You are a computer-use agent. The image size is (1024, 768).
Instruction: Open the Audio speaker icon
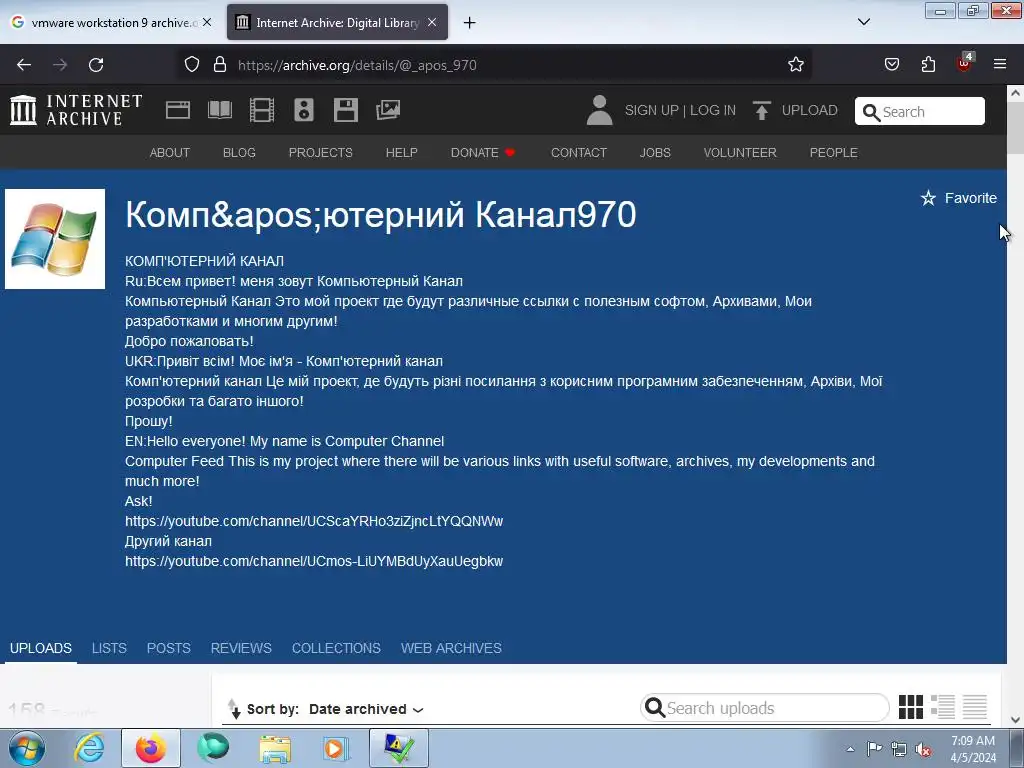point(304,110)
